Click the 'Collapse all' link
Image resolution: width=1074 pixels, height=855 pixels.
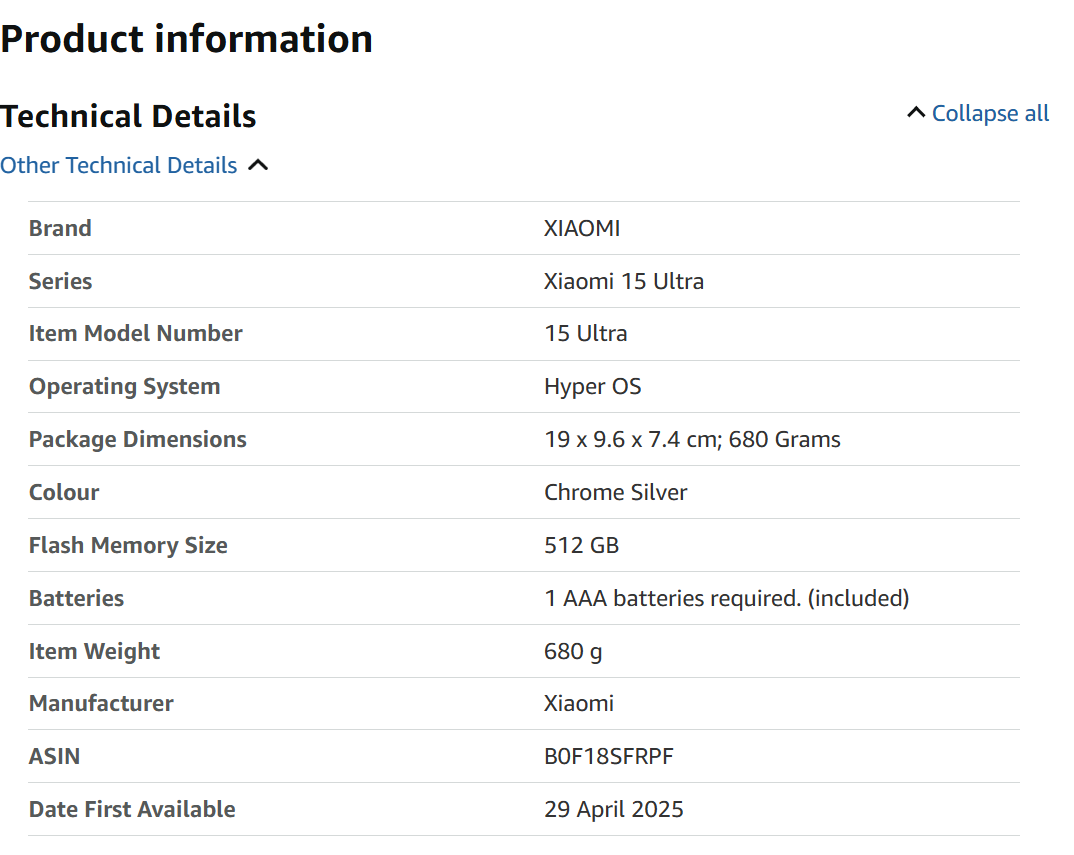pos(990,114)
